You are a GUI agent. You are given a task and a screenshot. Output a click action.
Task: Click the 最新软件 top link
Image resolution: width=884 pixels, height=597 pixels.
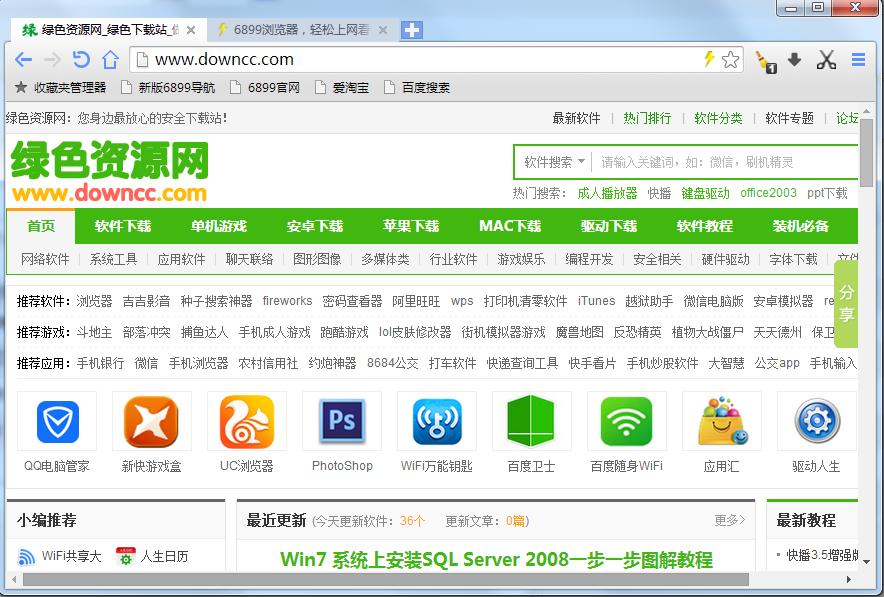click(x=576, y=118)
